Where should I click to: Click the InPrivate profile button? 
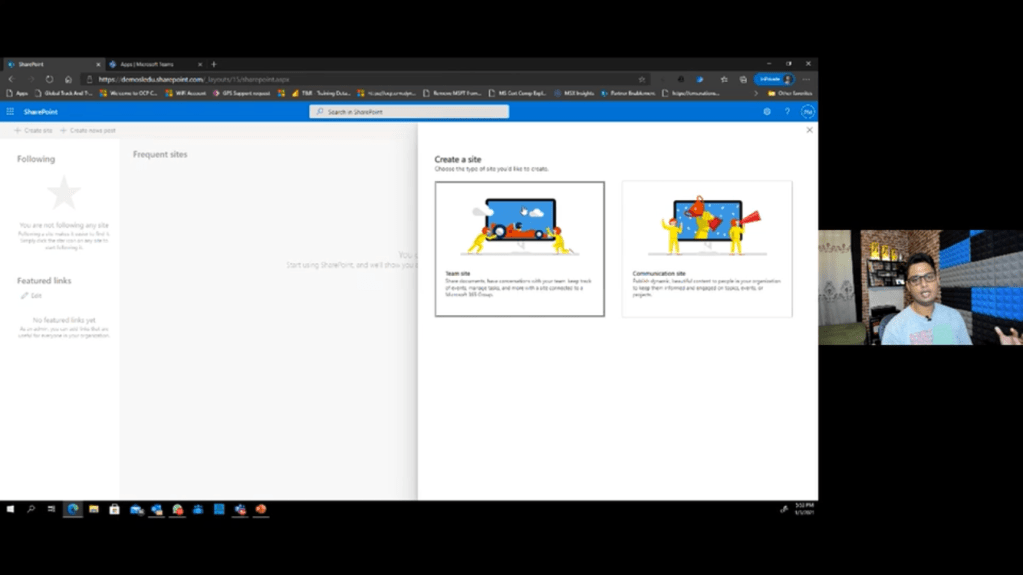(x=774, y=79)
